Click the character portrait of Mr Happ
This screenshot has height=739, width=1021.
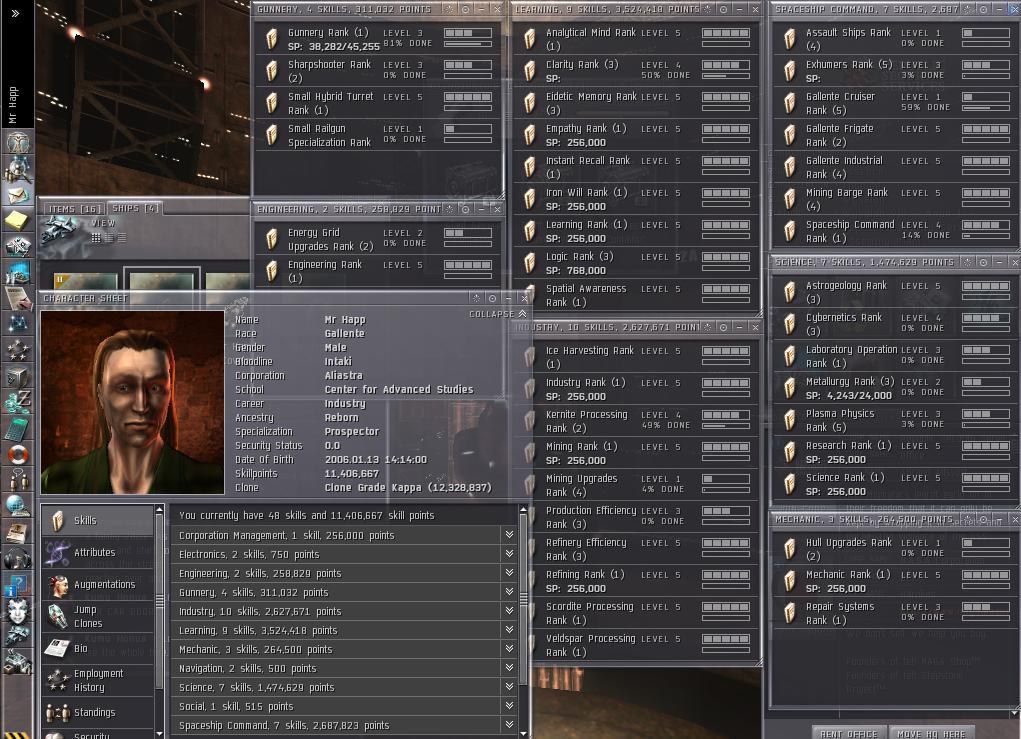pos(133,402)
